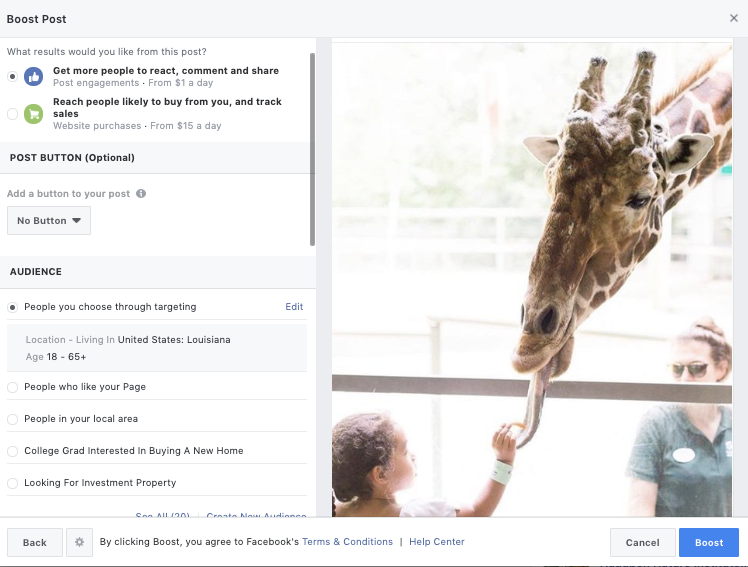
Task: Open the Terms & Conditions link
Action: pos(347,542)
